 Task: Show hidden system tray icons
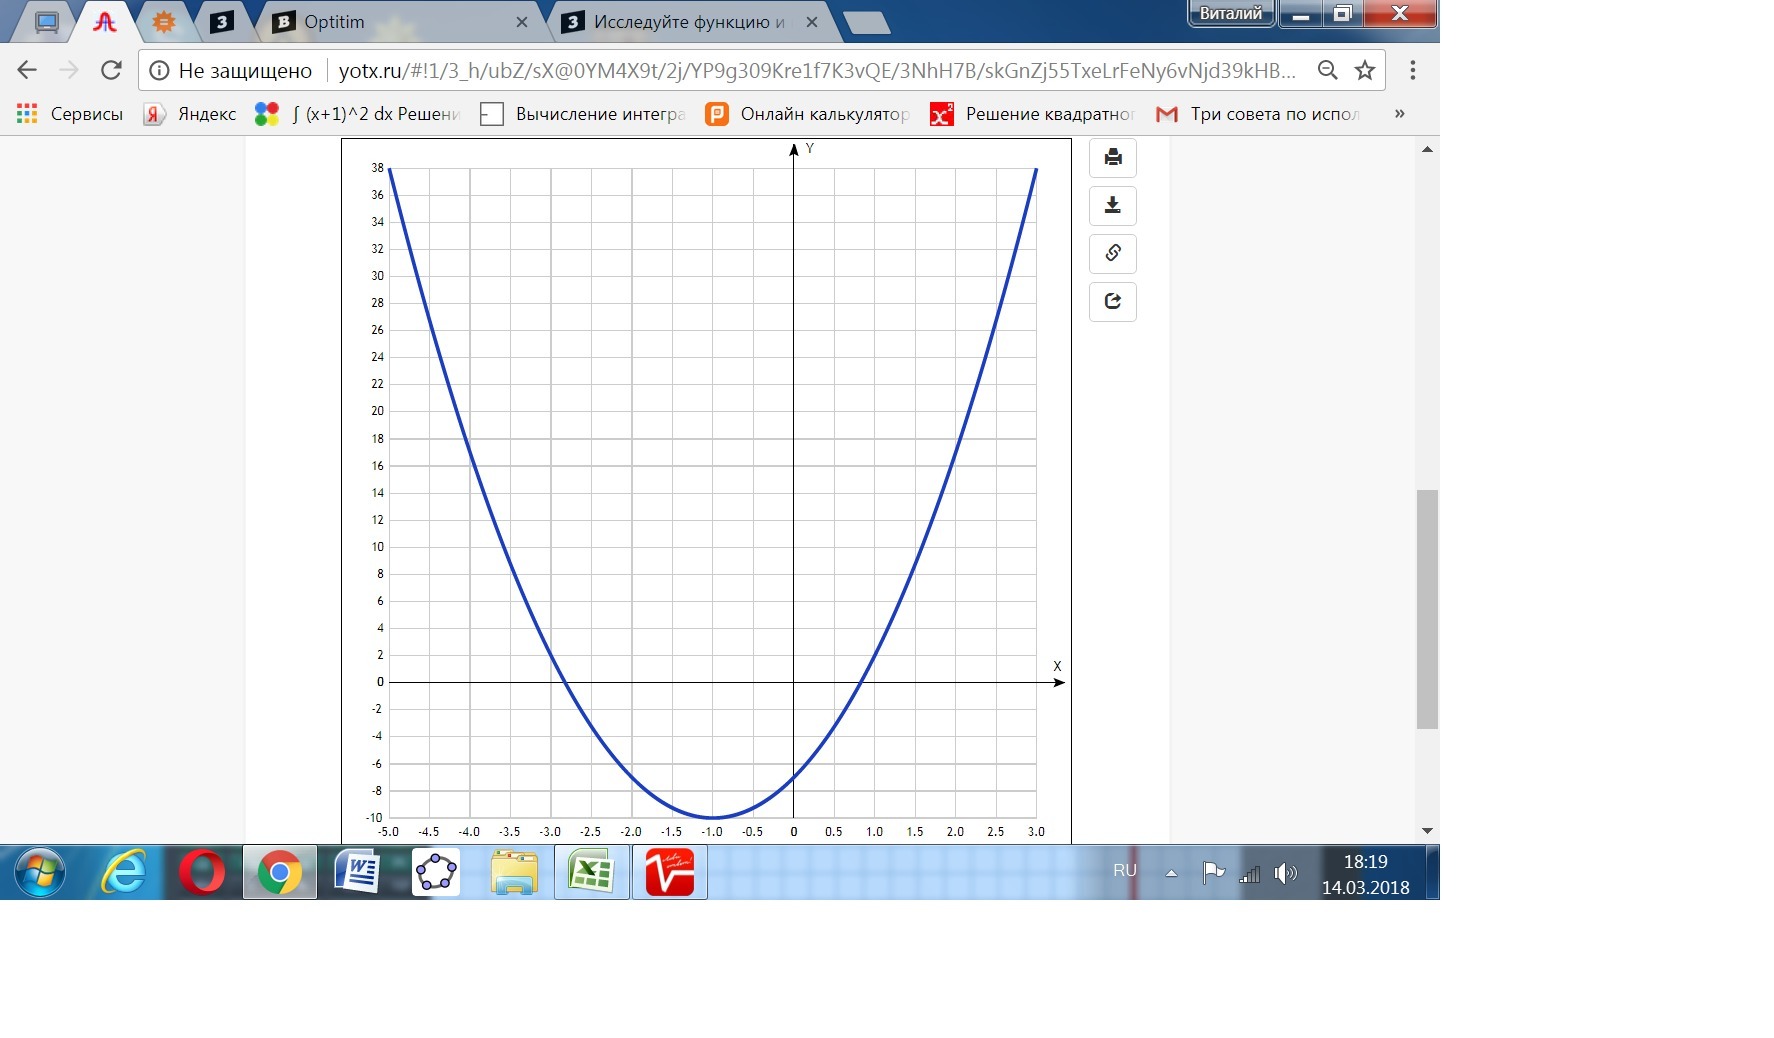click(1171, 874)
